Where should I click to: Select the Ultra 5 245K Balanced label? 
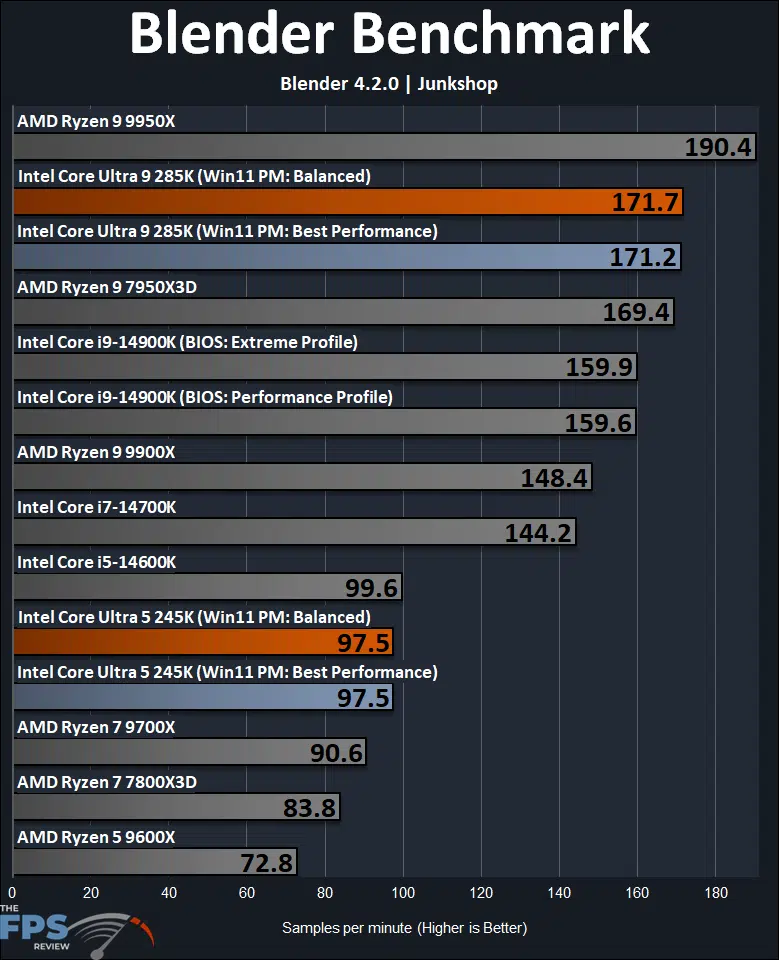(x=194, y=617)
